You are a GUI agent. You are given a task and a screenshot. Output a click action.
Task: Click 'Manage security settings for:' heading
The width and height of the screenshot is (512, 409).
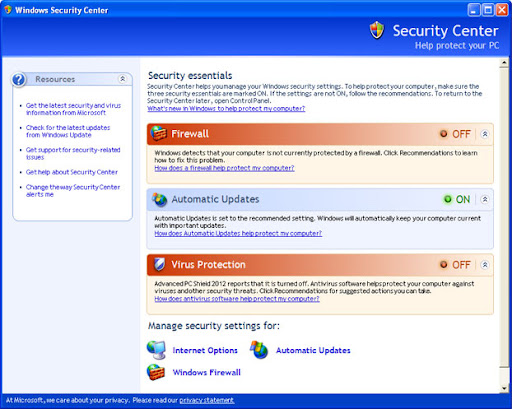214,326
